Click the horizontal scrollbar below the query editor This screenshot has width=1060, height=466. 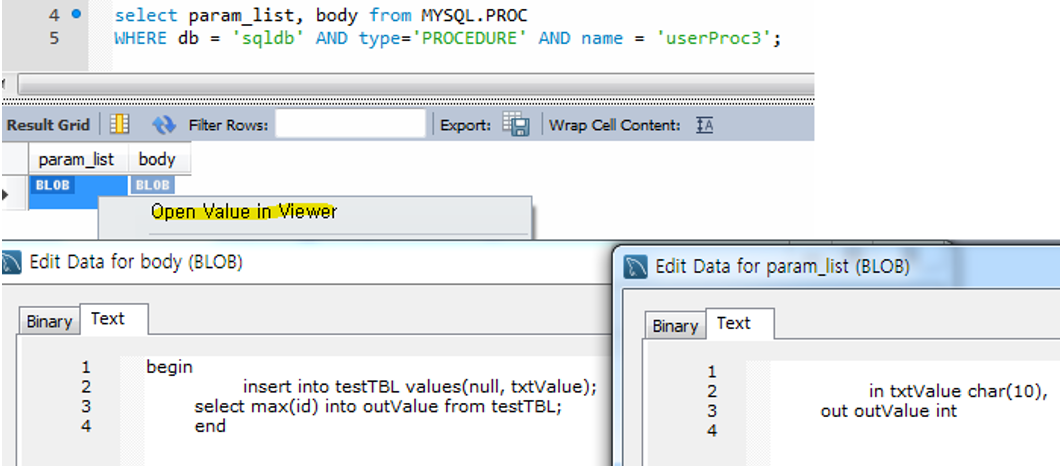pos(415,85)
